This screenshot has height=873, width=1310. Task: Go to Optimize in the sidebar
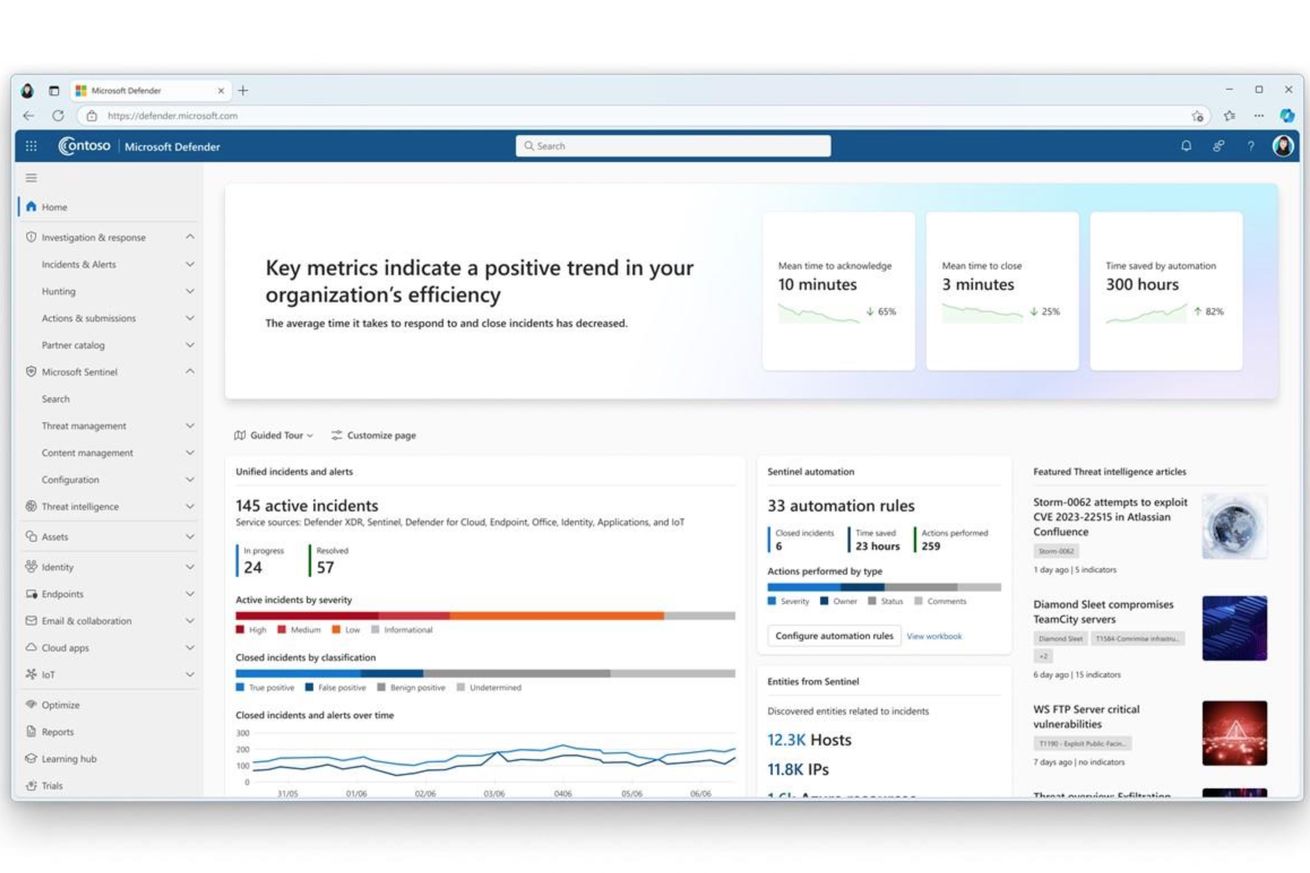(60, 705)
